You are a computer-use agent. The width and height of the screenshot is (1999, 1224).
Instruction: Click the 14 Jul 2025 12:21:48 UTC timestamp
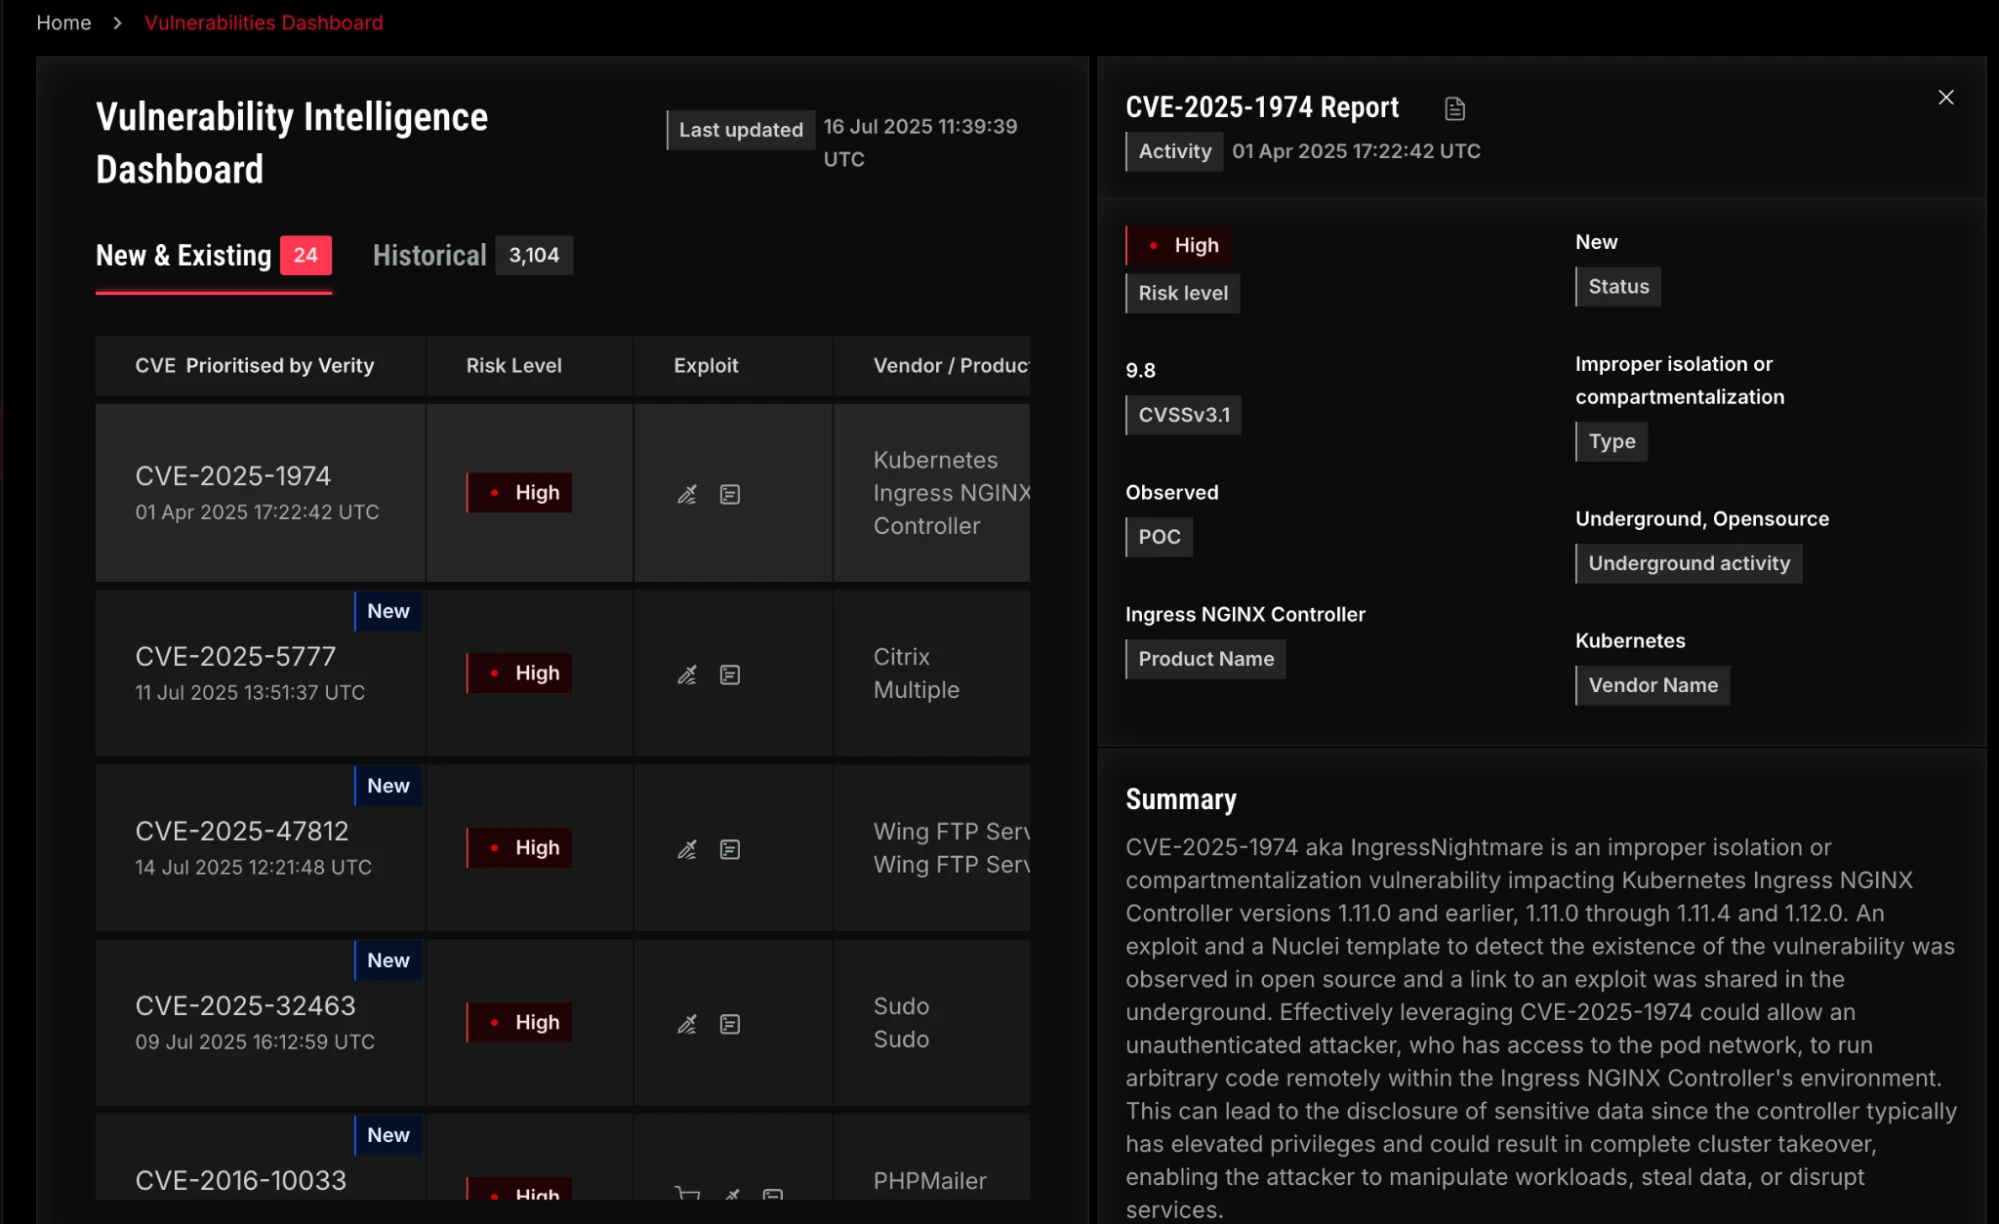point(253,867)
